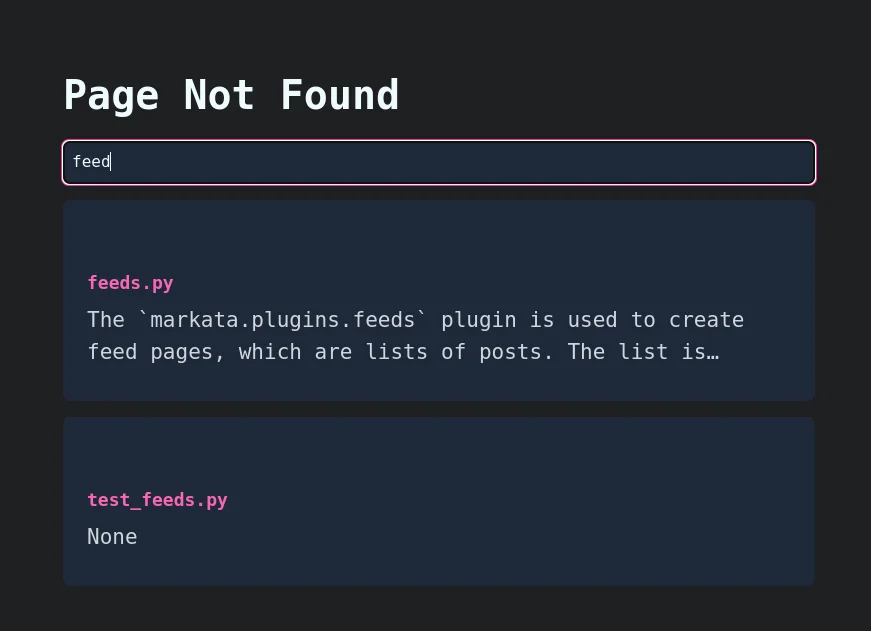This screenshot has width=871, height=631.
Task: Click the trailing ellipsis of feeds.py description
Action: tap(712, 352)
